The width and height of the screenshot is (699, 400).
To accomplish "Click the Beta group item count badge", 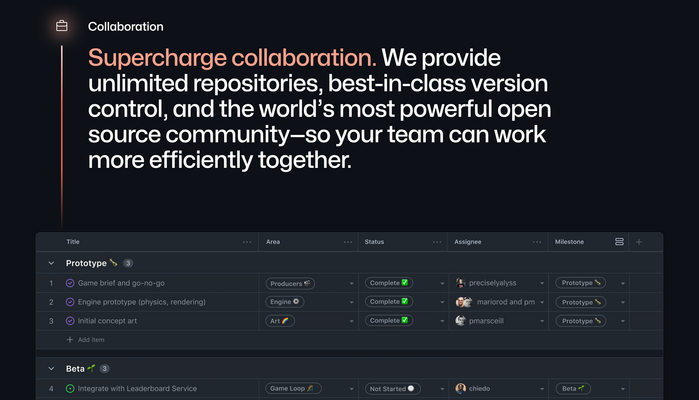I will (x=104, y=369).
